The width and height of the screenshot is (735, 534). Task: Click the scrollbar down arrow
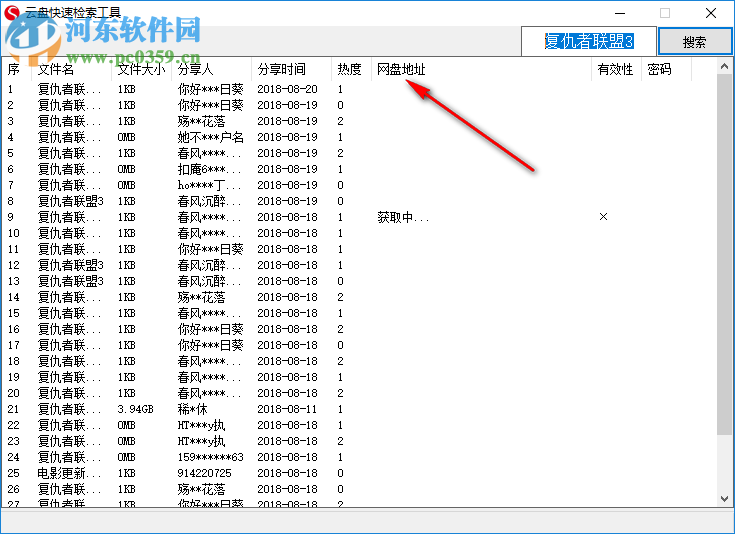pyautogui.click(x=724, y=499)
